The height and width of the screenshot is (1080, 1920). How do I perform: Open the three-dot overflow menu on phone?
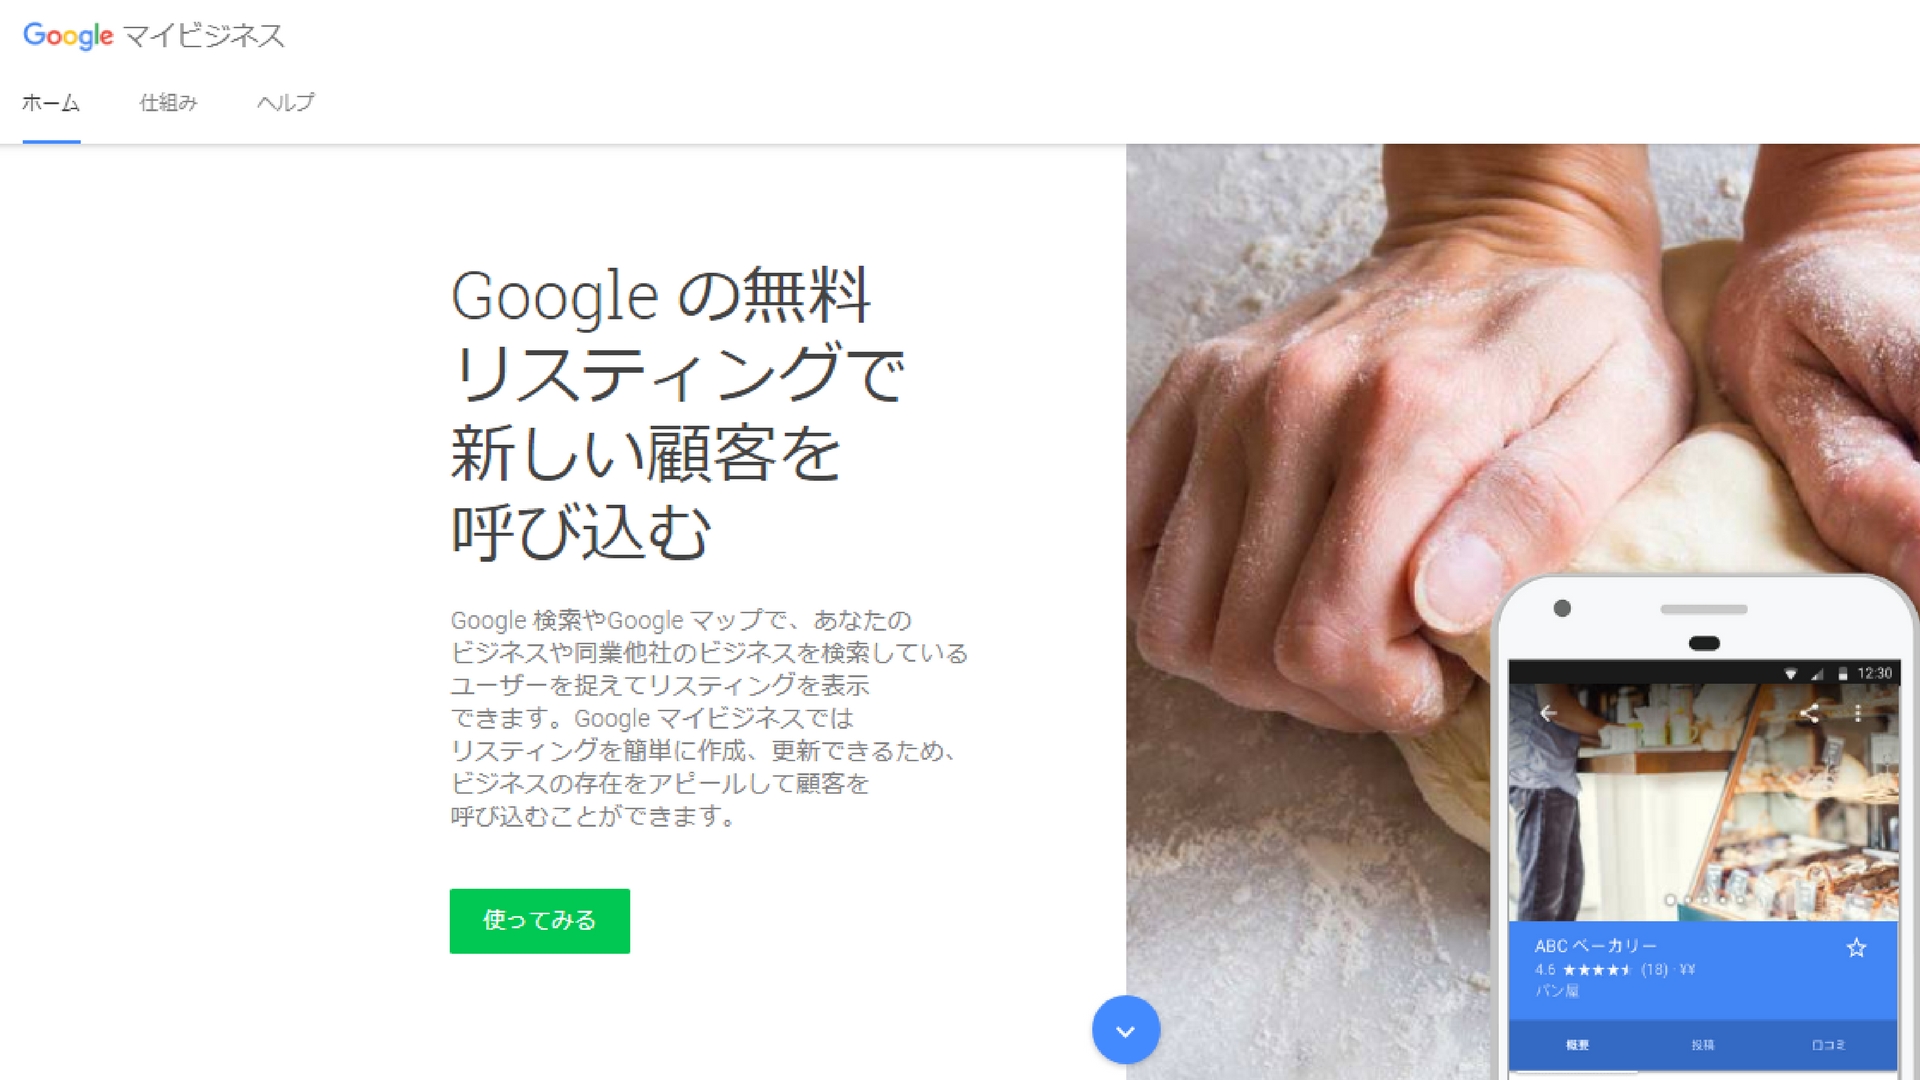[1858, 713]
